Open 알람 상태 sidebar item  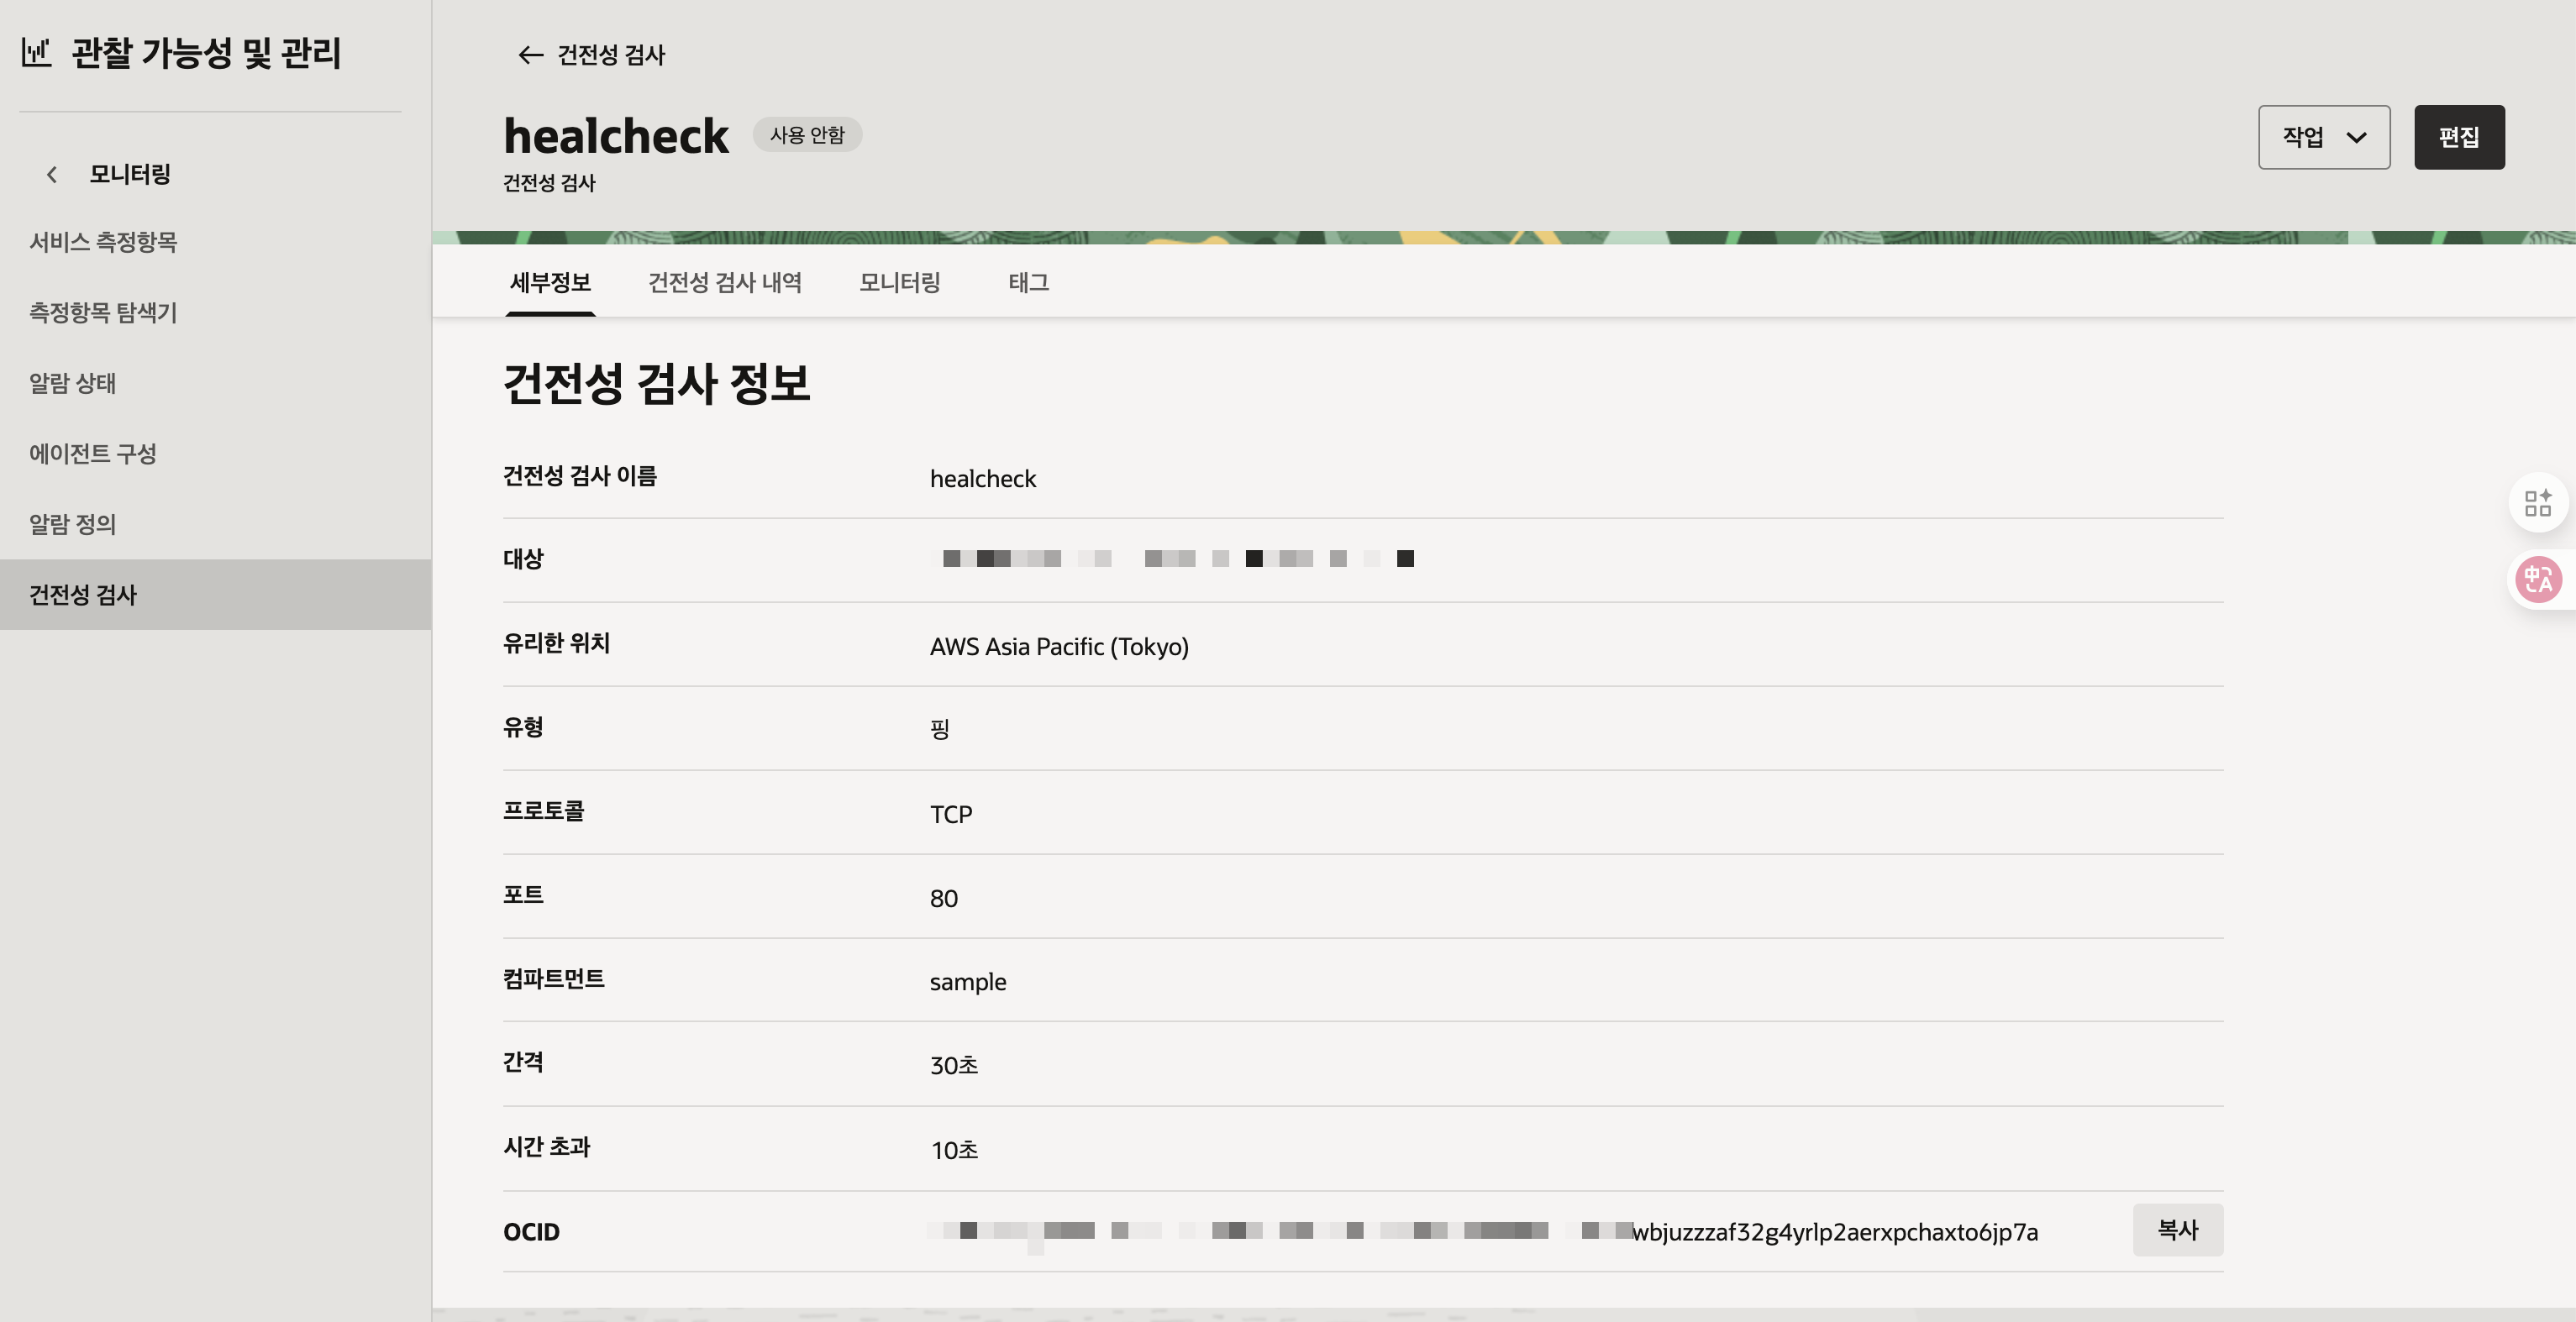click(x=72, y=383)
